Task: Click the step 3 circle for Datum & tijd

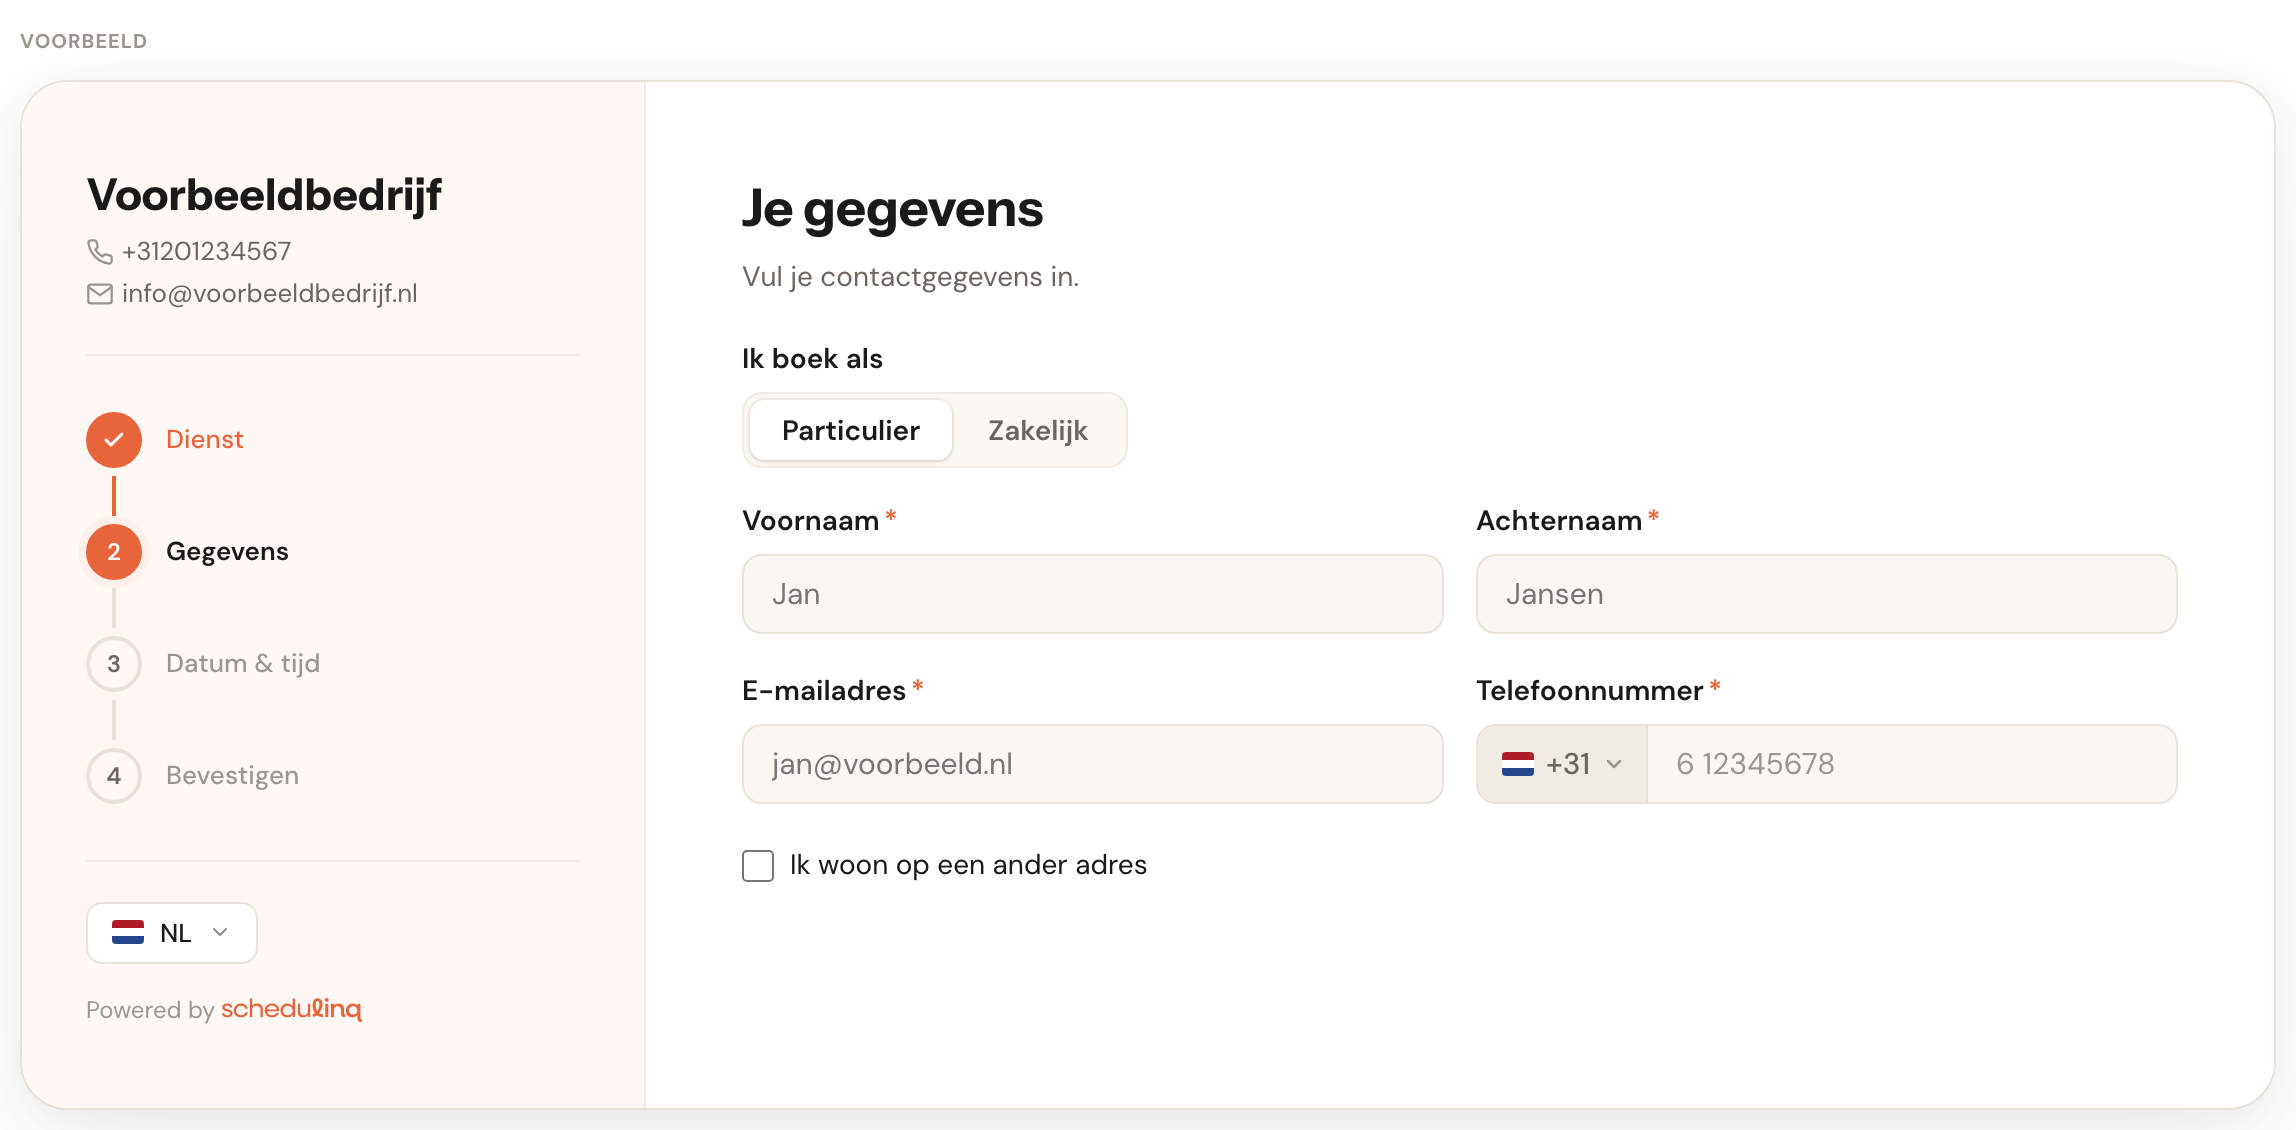Action: pyautogui.click(x=114, y=664)
